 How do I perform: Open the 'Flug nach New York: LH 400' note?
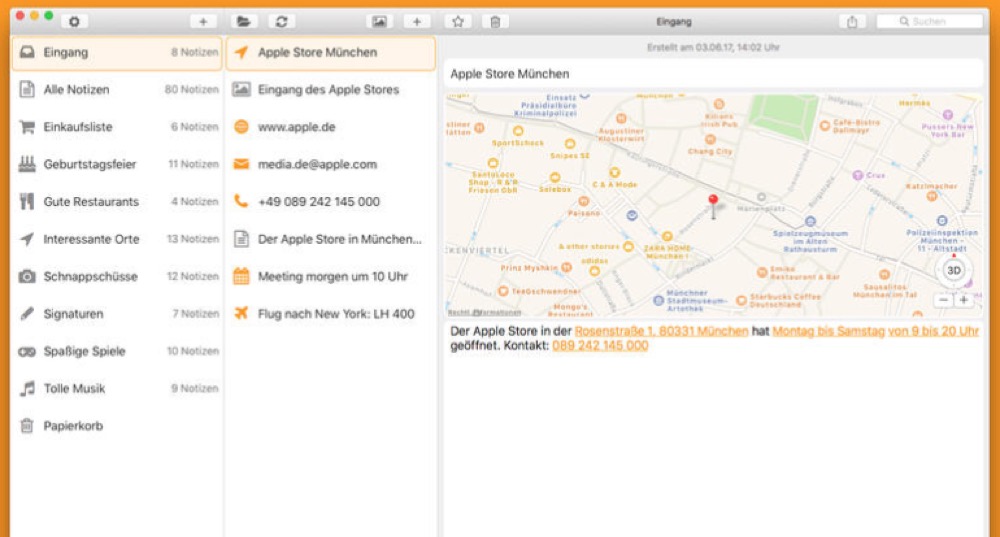335,314
